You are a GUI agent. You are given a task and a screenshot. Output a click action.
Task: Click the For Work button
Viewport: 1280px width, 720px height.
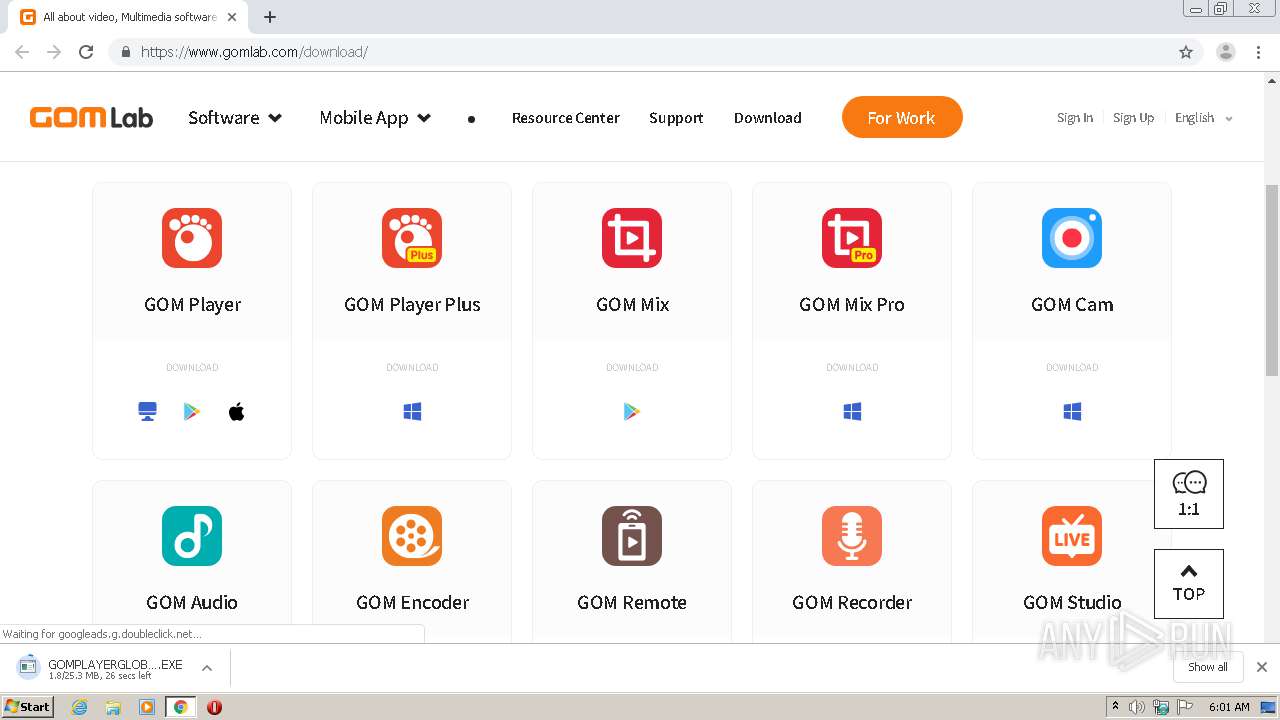(x=902, y=117)
